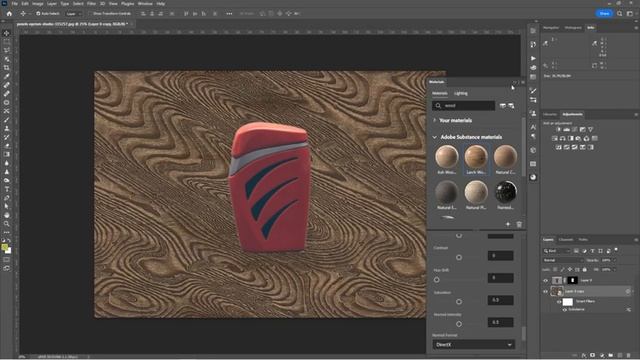Image resolution: width=640 pixels, height=360 pixels.
Task: Open the search icon at top right
Action: (x=620, y=13)
